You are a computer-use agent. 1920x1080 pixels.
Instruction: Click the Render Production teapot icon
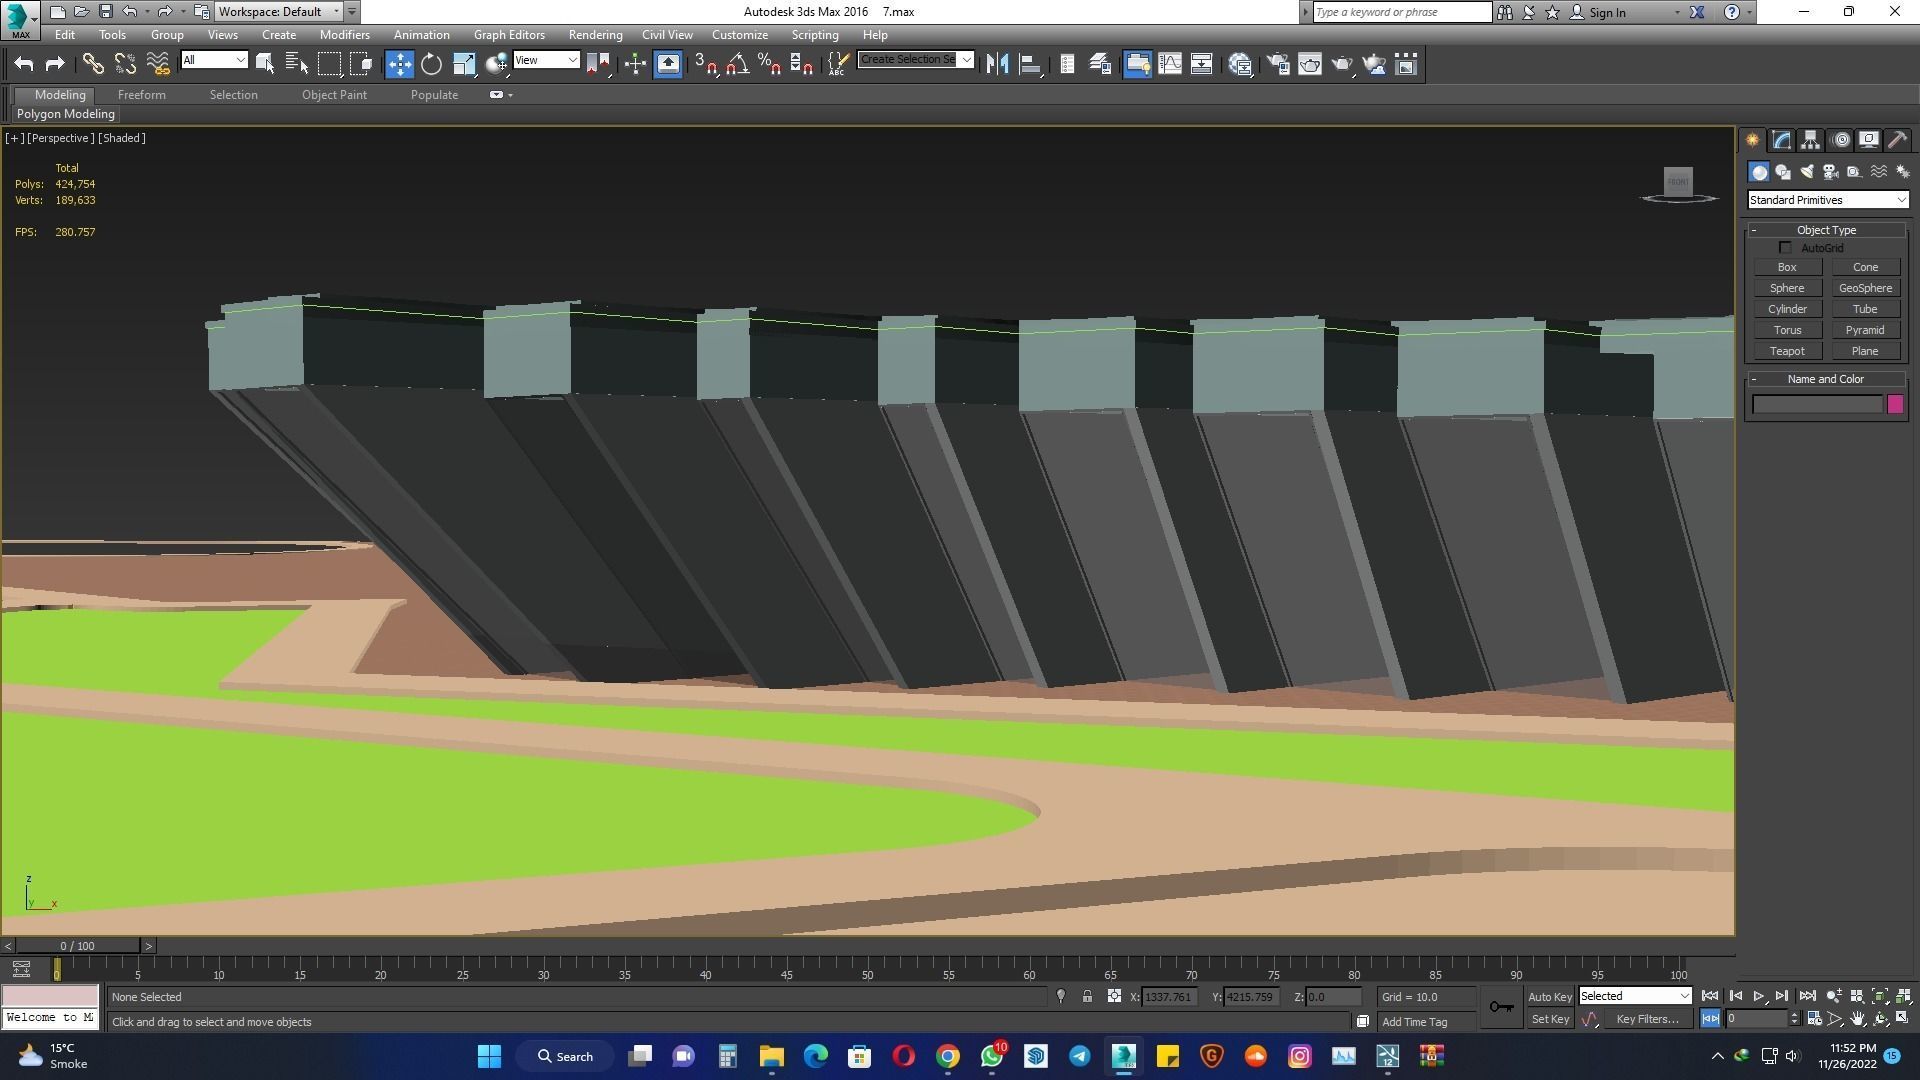[1342, 65]
